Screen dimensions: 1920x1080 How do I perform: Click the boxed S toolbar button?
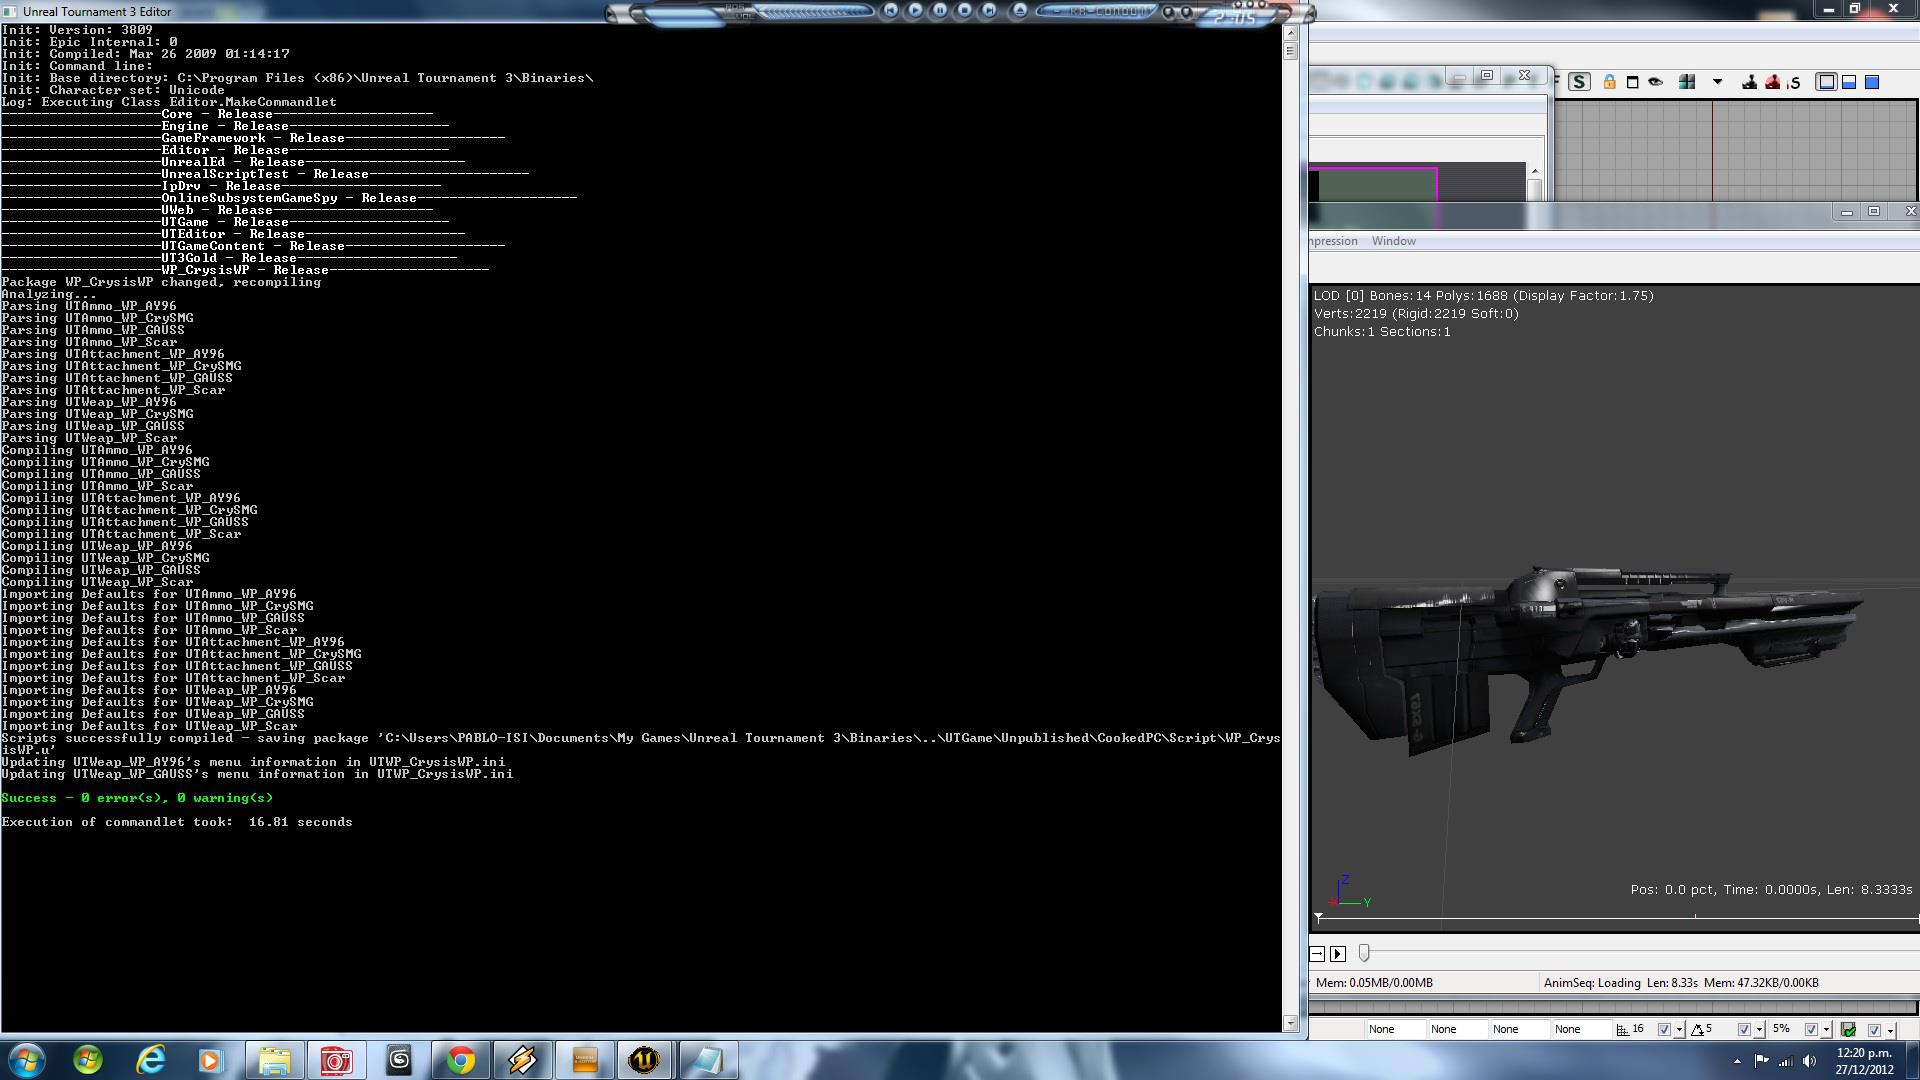[x=1579, y=82]
